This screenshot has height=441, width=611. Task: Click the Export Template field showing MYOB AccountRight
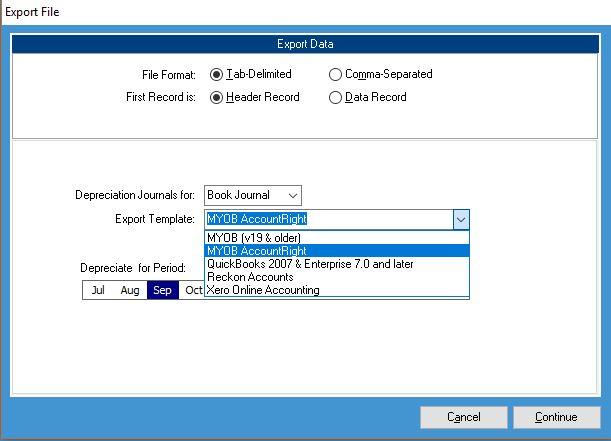coord(328,219)
